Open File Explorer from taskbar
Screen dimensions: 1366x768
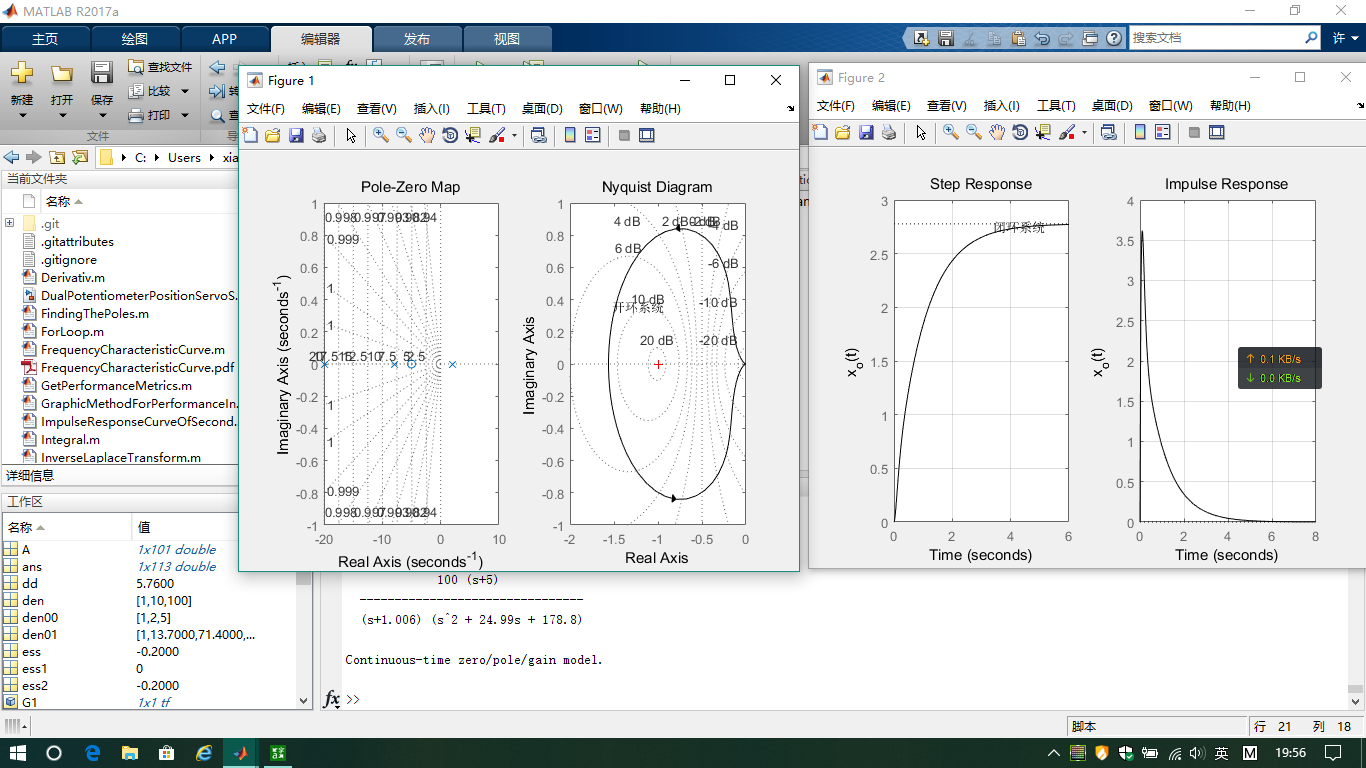[x=130, y=752]
